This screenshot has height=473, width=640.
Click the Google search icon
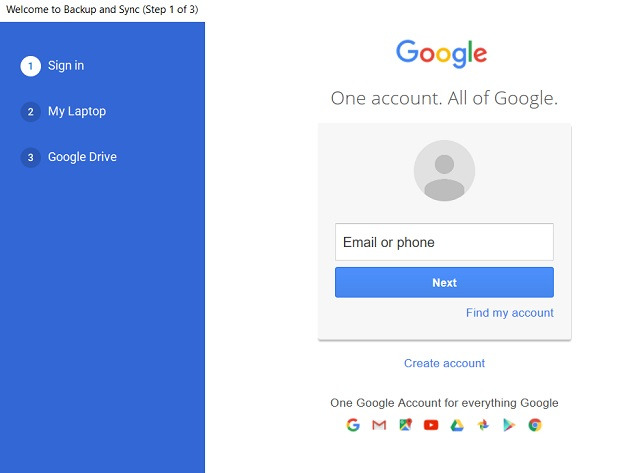353,425
